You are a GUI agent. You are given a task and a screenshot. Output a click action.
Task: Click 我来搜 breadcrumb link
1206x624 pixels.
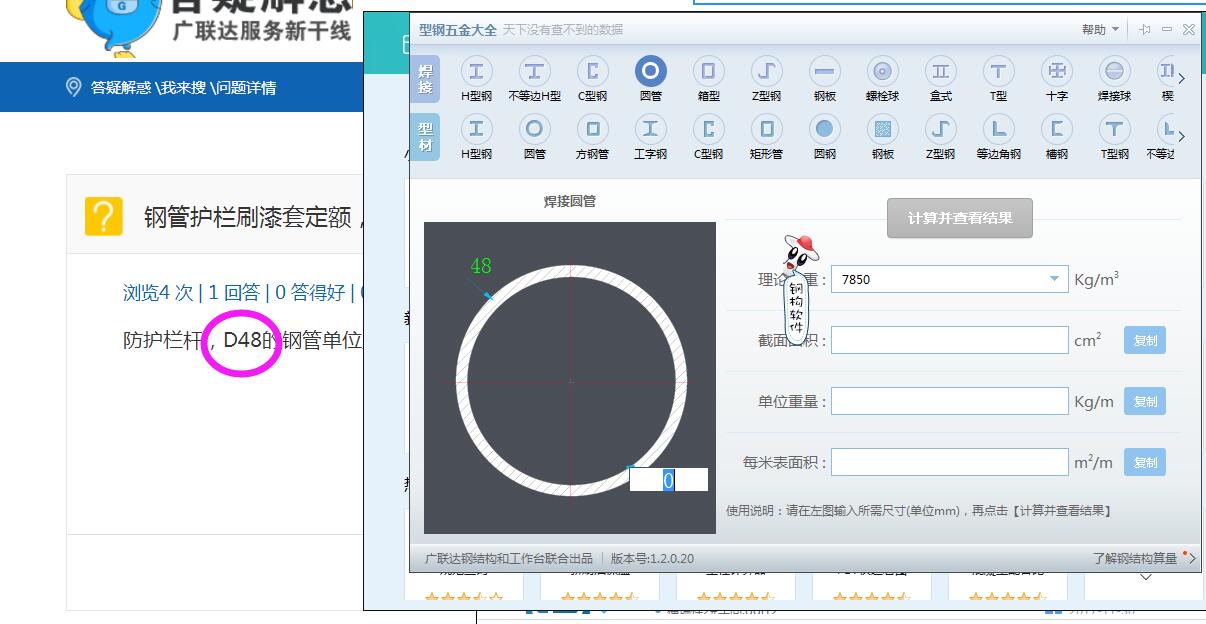point(182,87)
